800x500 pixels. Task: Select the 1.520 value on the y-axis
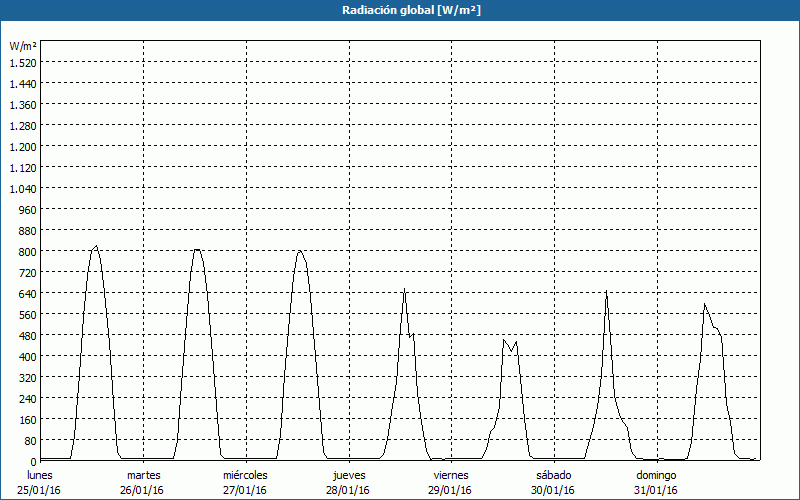(23, 62)
